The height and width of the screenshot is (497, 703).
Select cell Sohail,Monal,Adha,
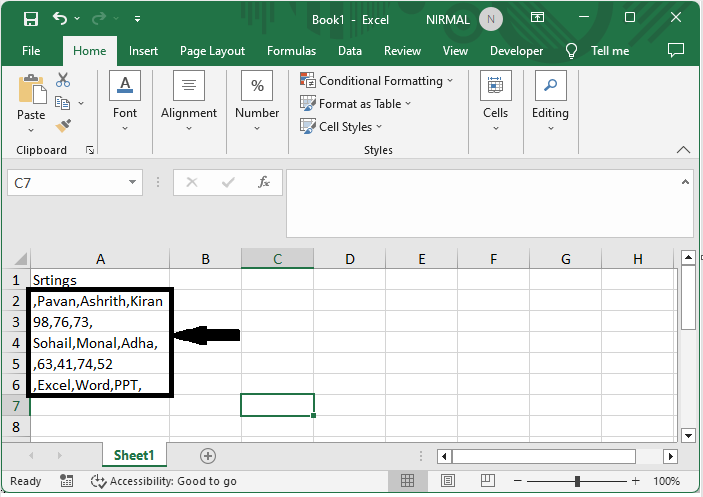pyautogui.click(x=100, y=343)
